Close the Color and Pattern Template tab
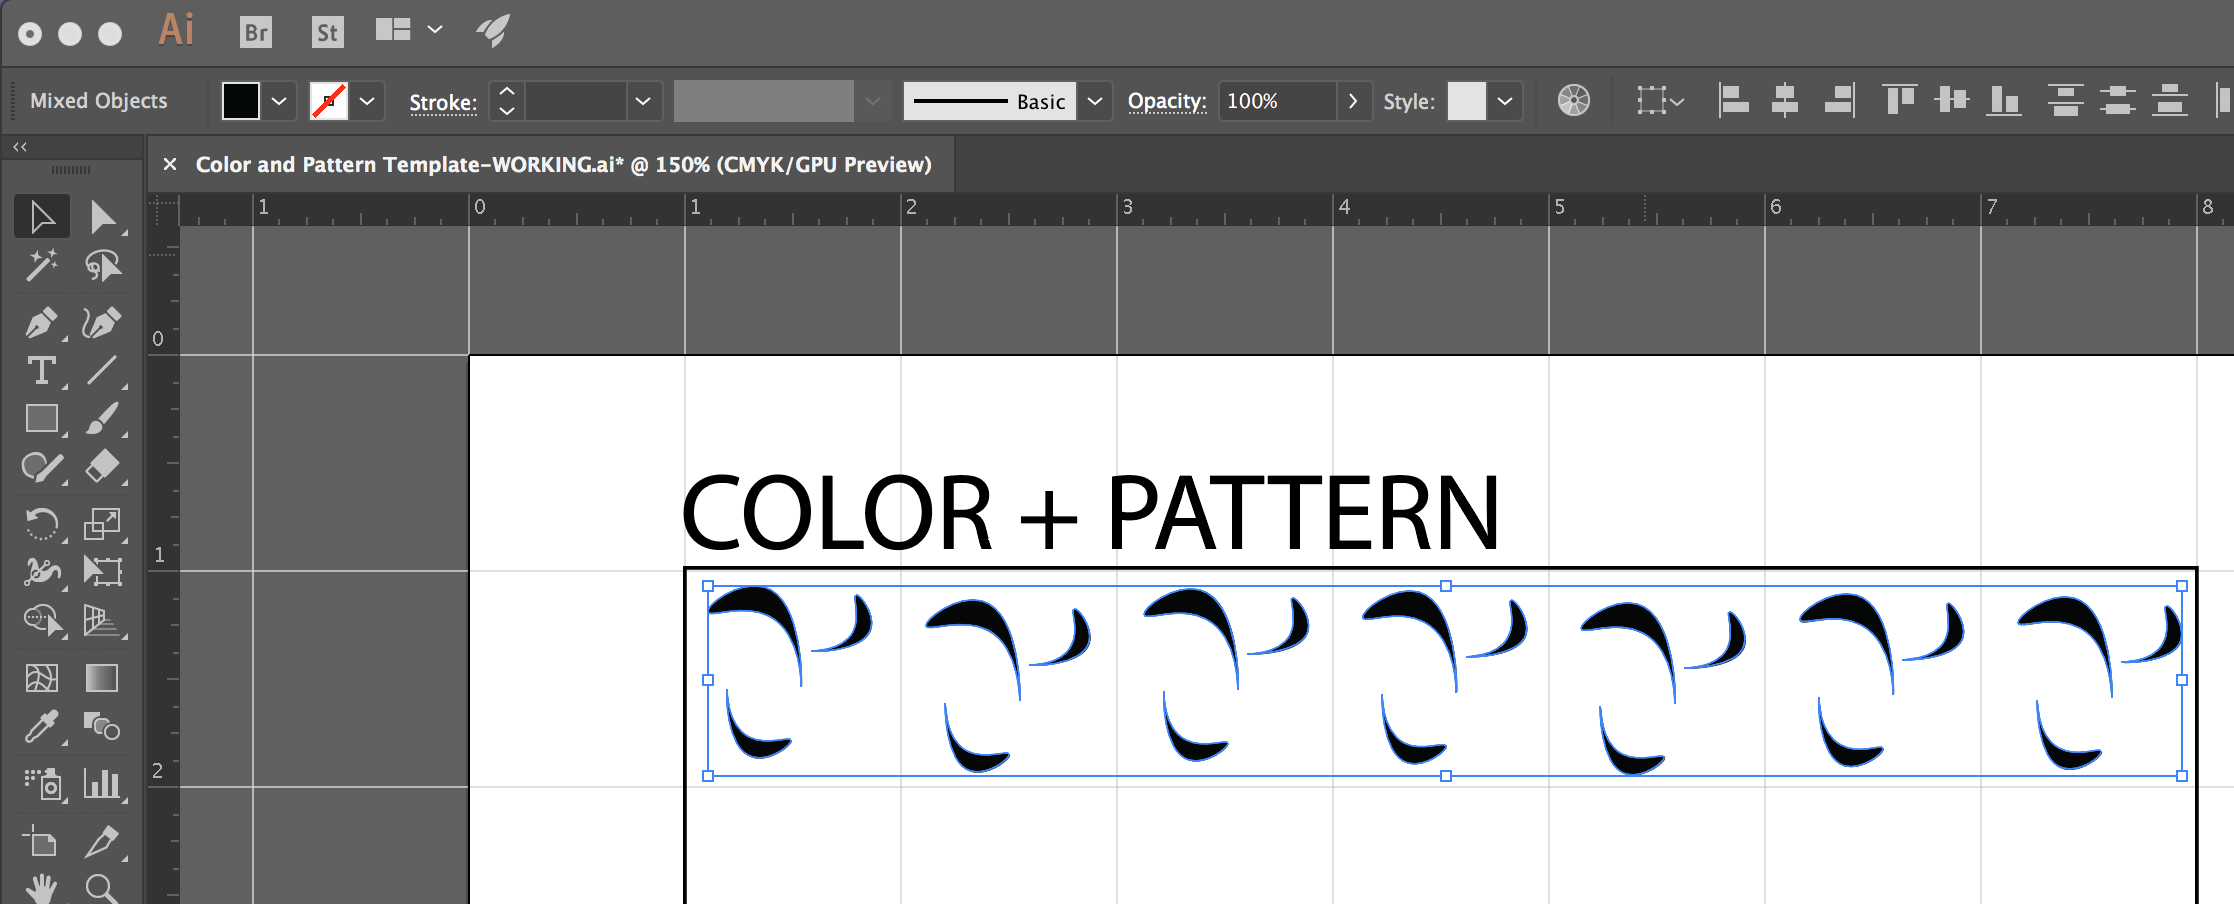2234x904 pixels. click(x=170, y=165)
